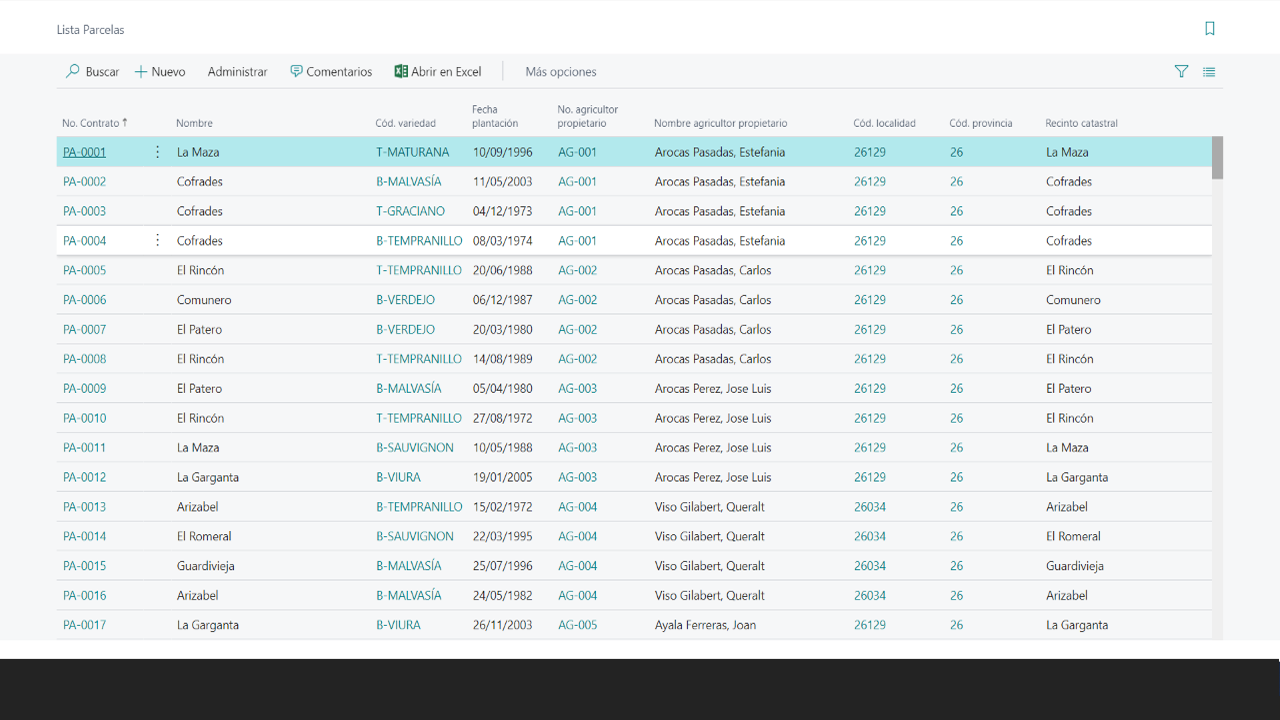Click B-VERDEJO in row PA-0007
The height and width of the screenshot is (720, 1280).
coord(406,329)
